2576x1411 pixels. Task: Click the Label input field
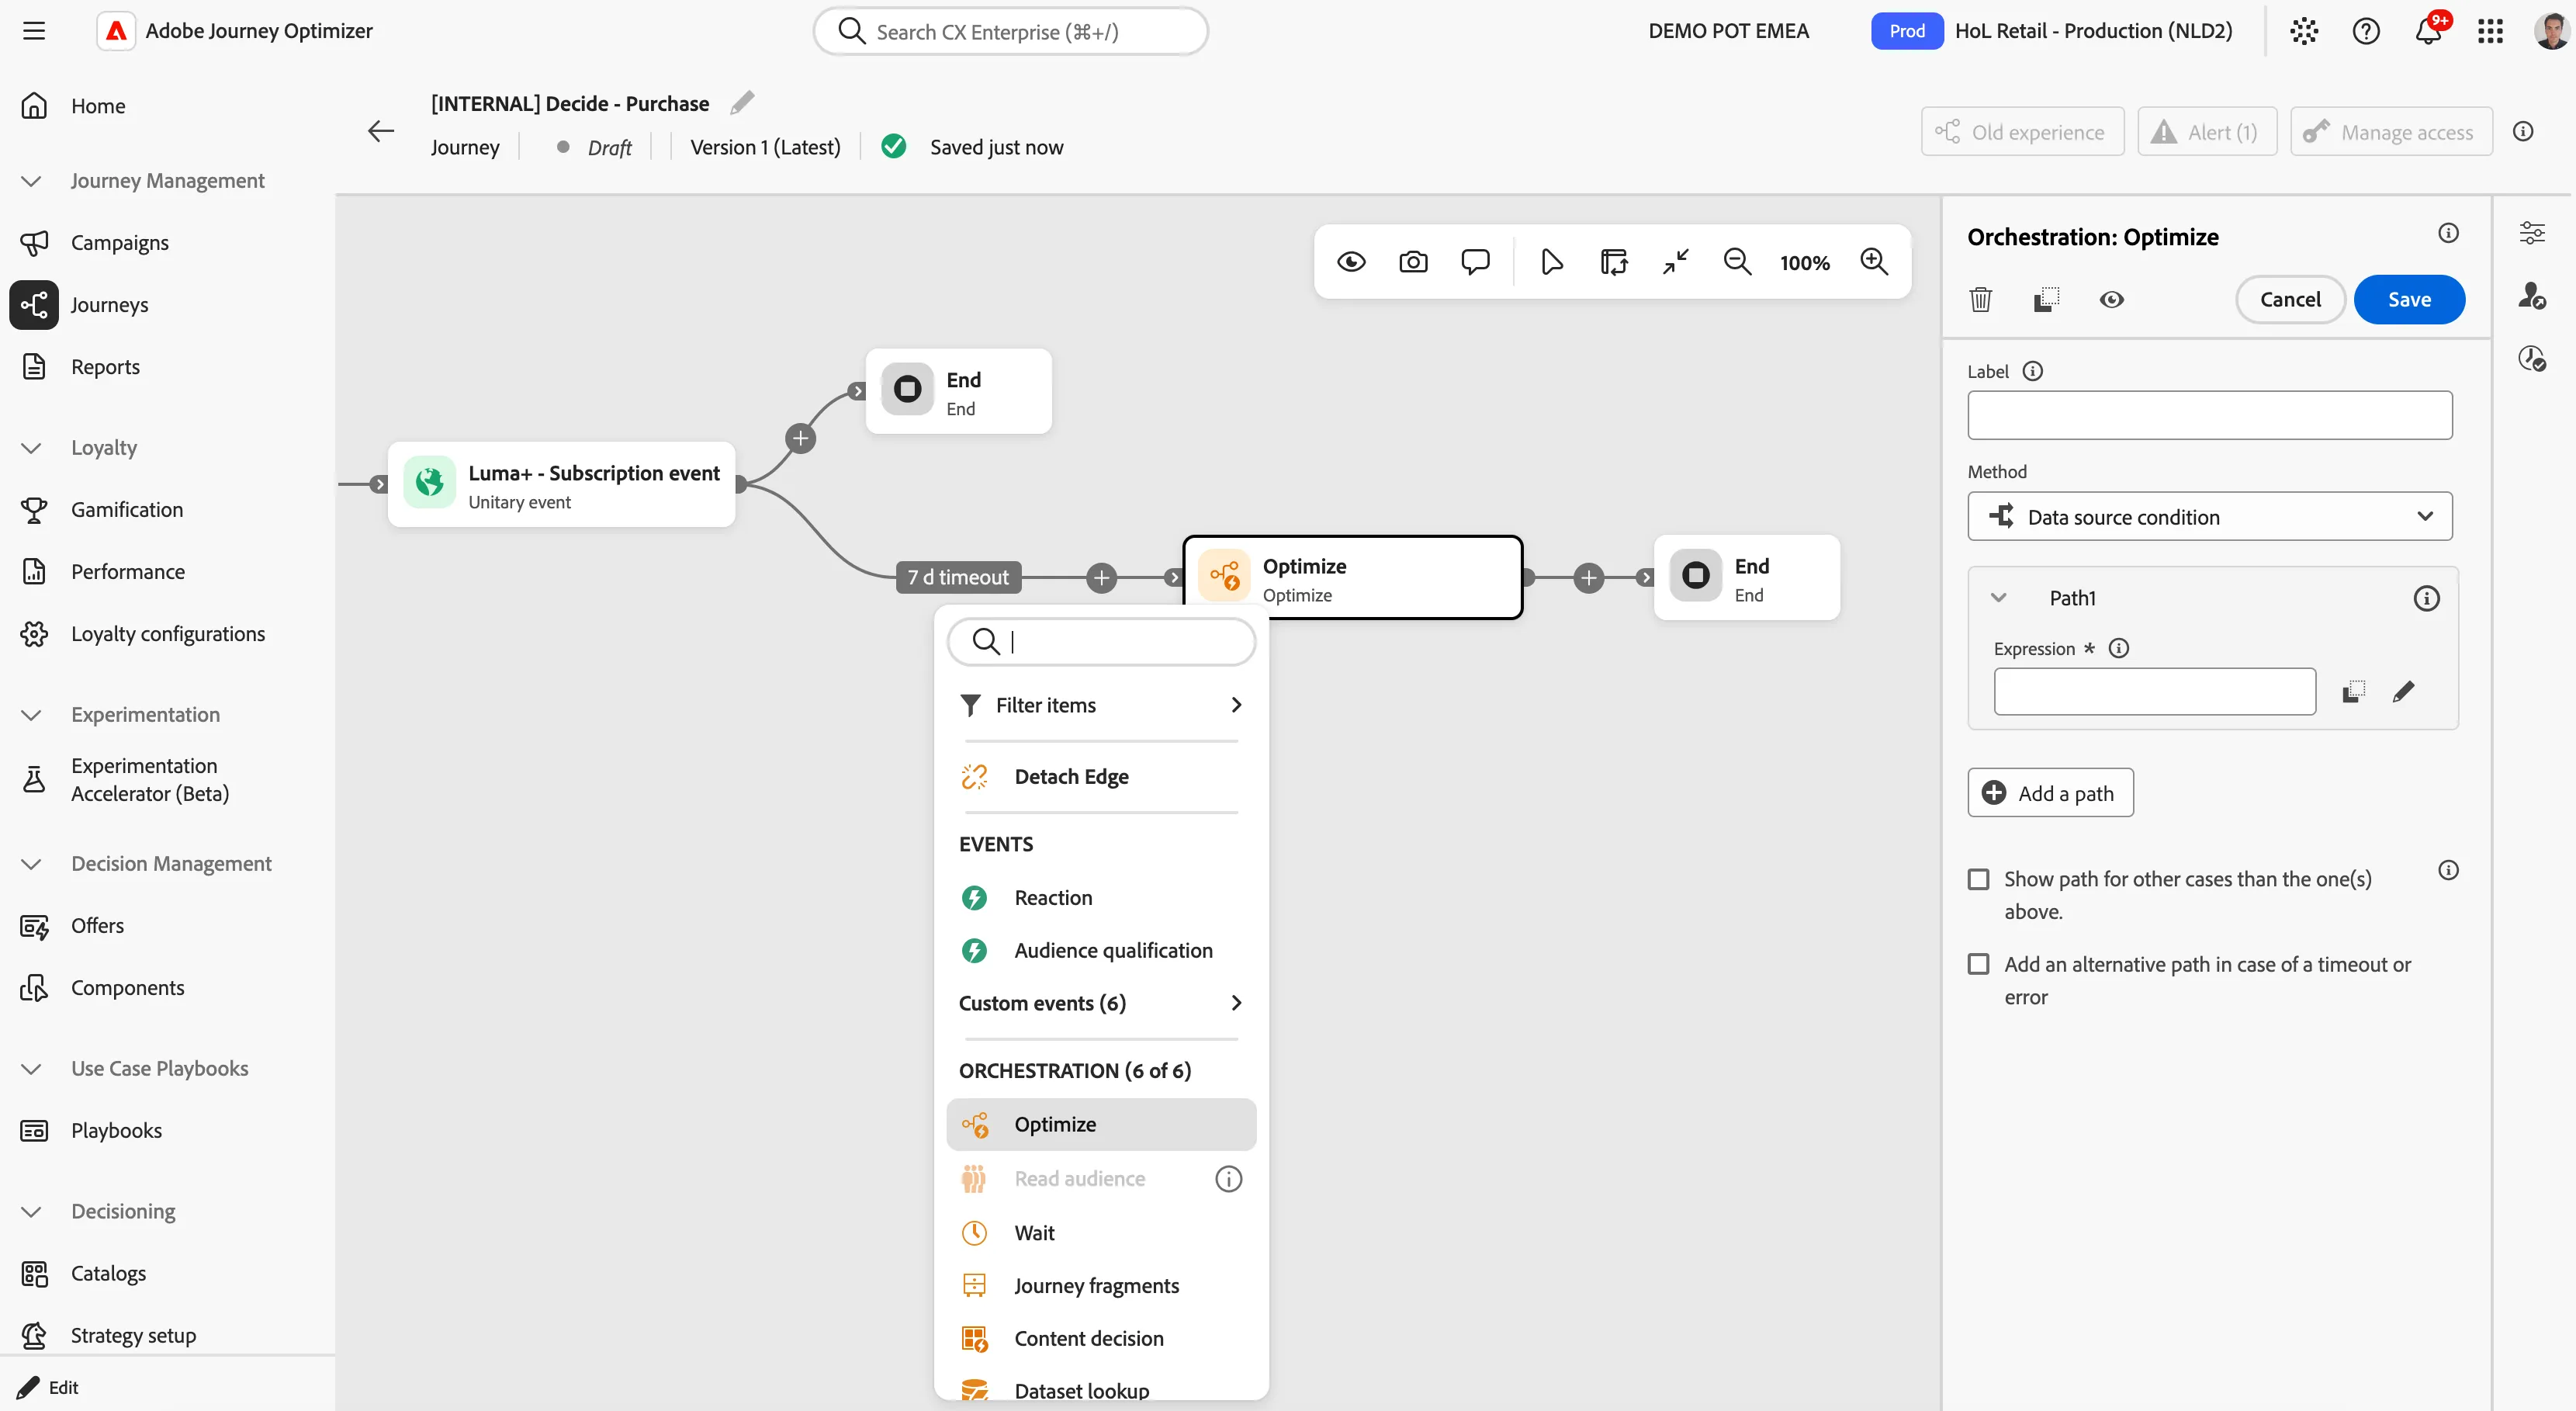[x=2210, y=415]
